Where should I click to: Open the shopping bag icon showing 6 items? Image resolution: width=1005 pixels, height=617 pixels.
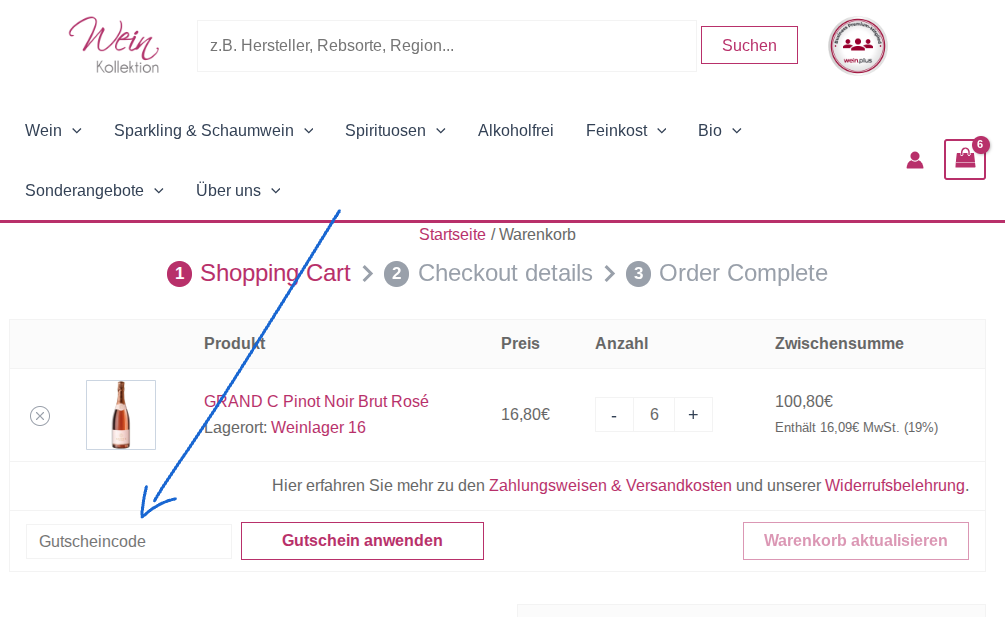click(963, 159)
